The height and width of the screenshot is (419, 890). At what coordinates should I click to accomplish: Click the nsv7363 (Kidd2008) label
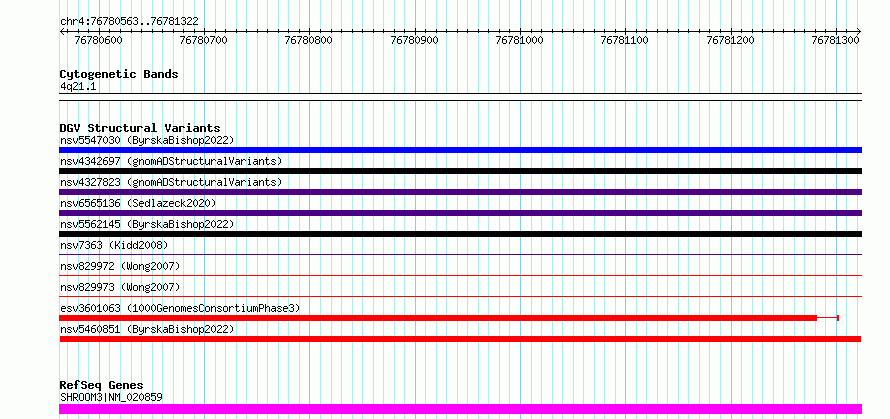[x=114, y=245]
